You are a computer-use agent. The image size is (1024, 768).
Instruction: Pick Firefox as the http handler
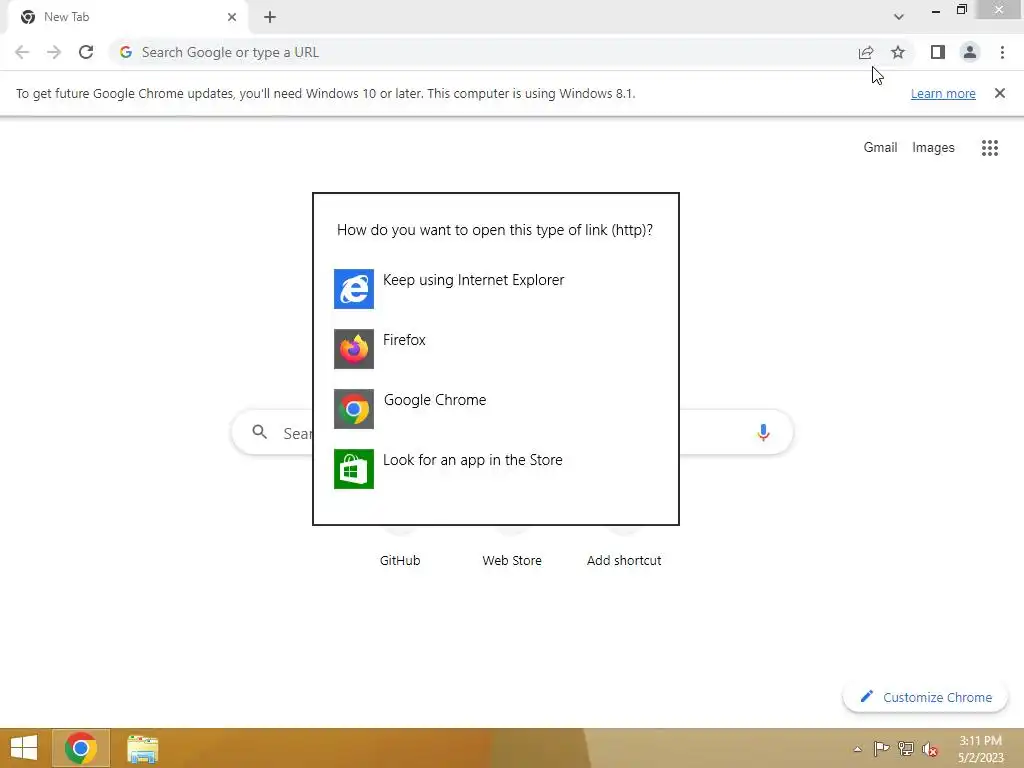404,340
